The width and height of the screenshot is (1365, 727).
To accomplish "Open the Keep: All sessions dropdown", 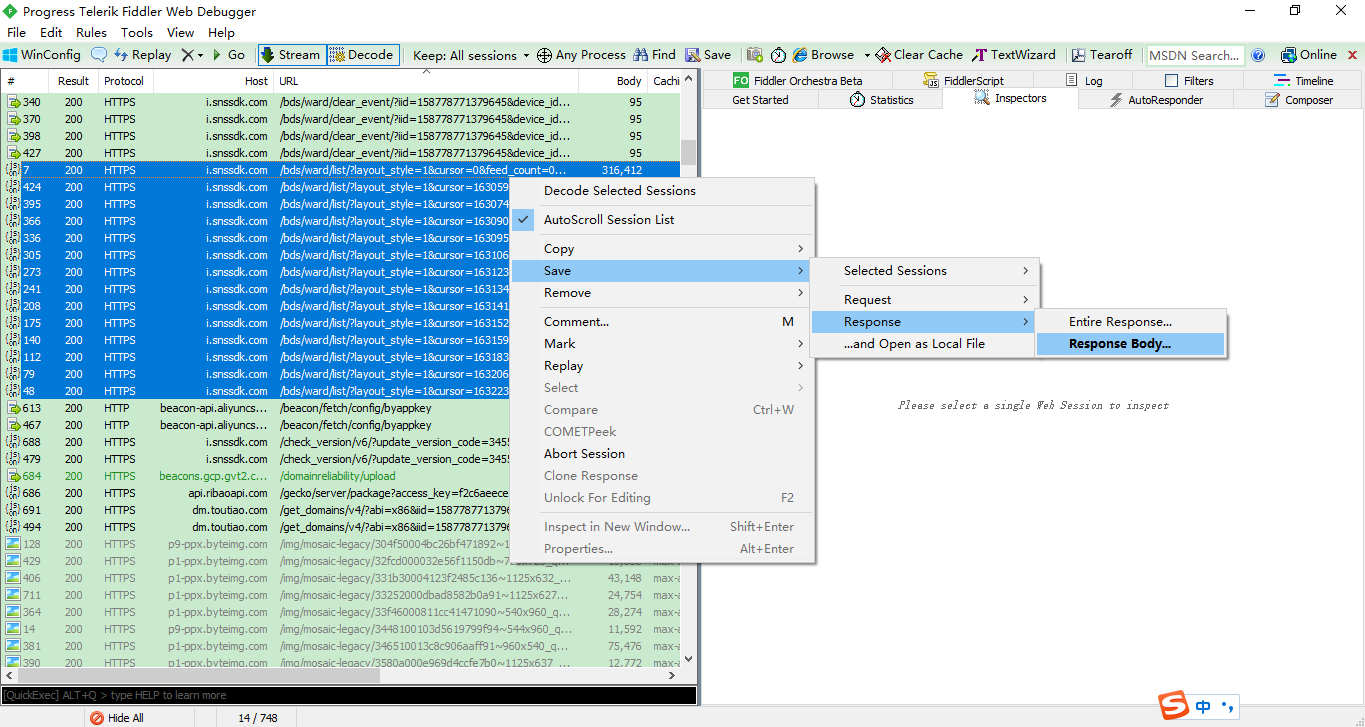I will (x=471, y=55).
